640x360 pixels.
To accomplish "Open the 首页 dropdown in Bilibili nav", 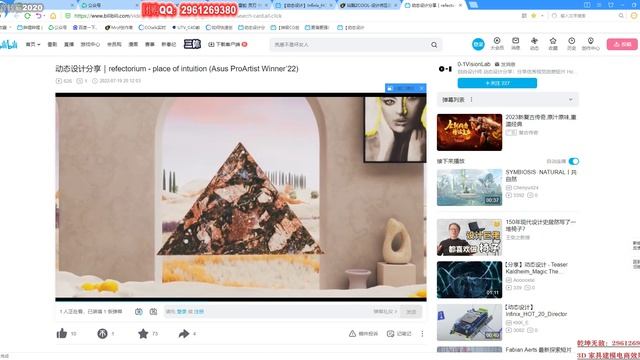I will pos(33,44).
